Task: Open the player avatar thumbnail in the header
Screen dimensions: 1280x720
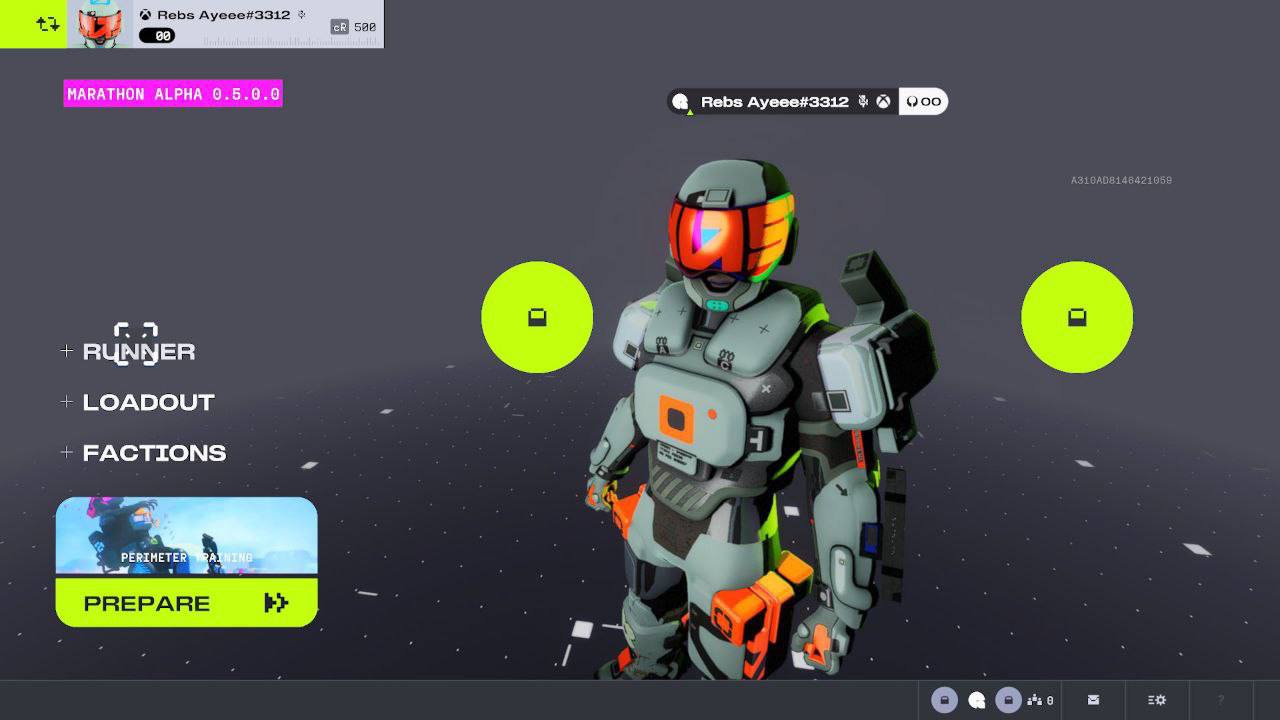Action: pyautogui.click(x=100, y=24)
